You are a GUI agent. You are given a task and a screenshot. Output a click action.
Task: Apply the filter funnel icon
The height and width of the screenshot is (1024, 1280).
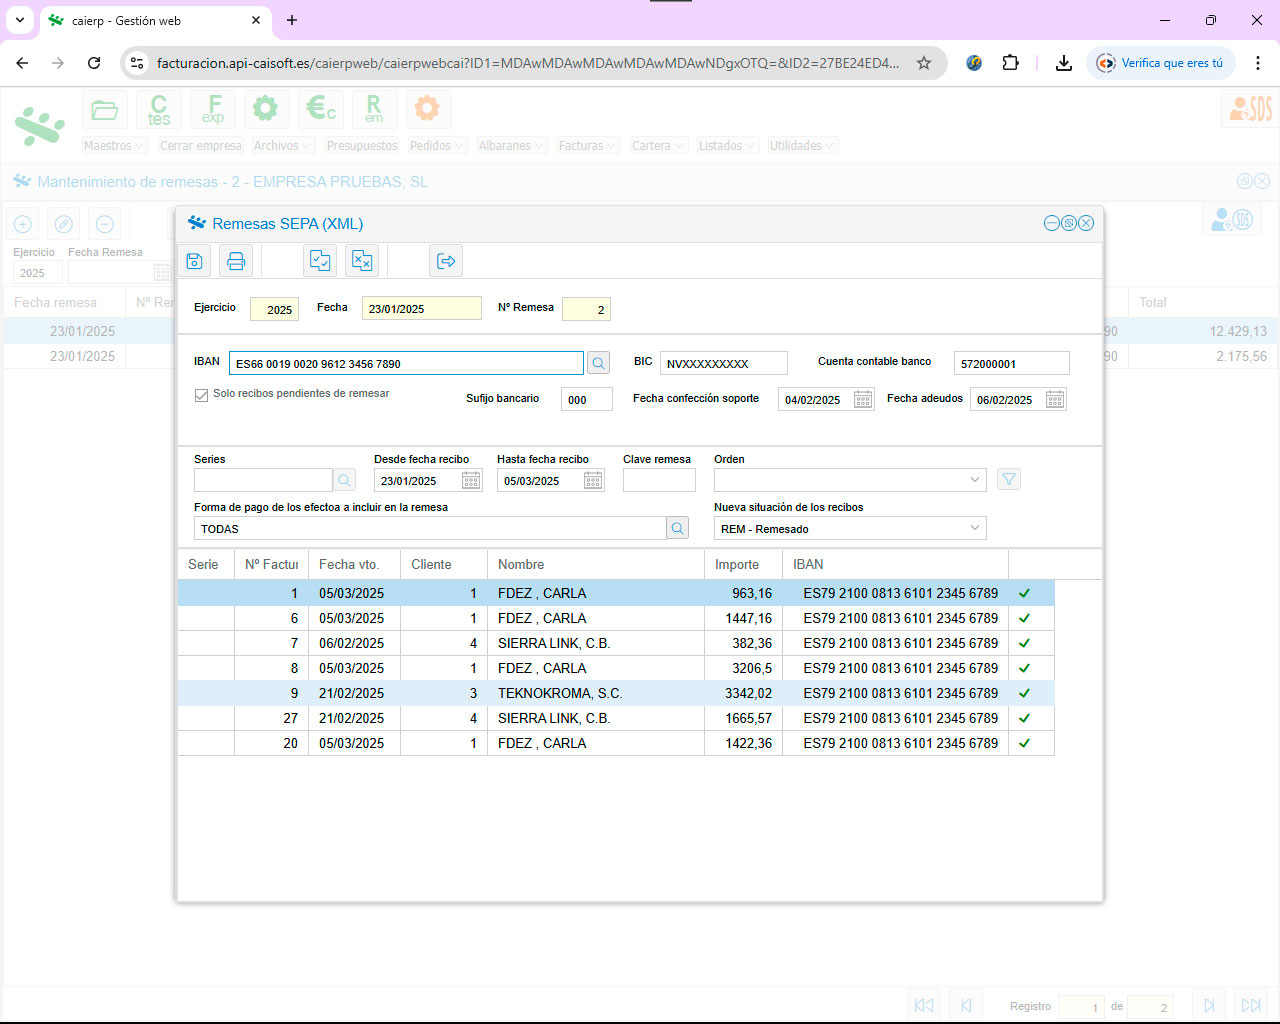(x=1009, y=480)
